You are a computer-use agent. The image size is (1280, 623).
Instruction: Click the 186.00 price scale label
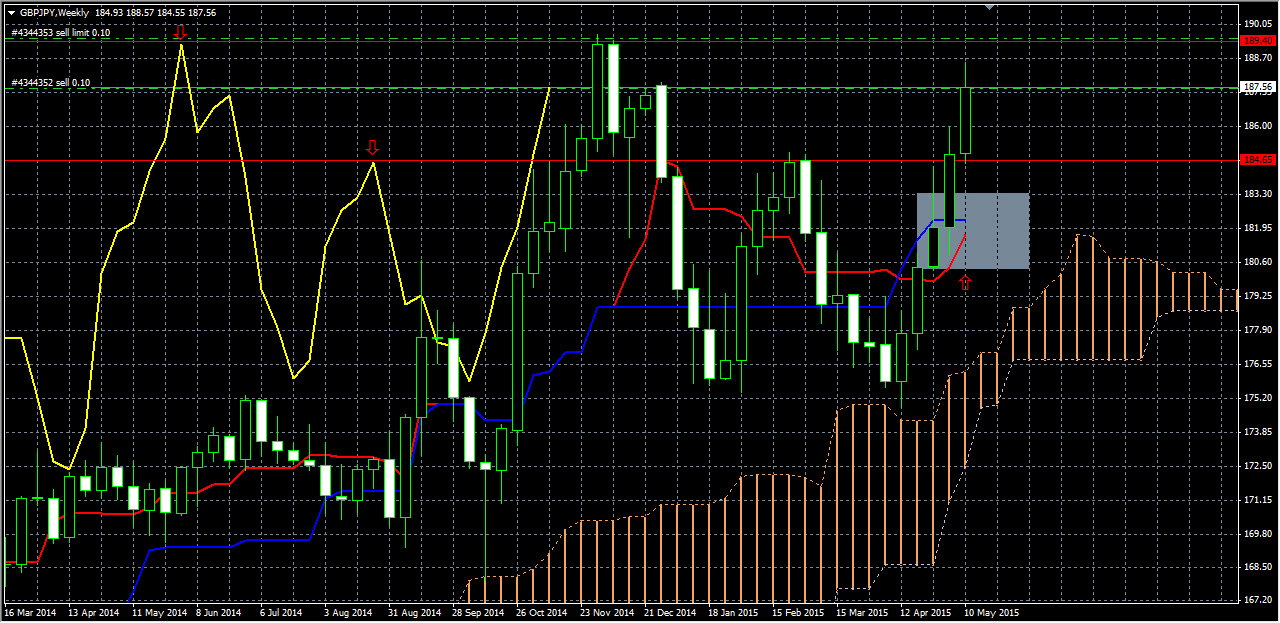tap(1256, 126)
